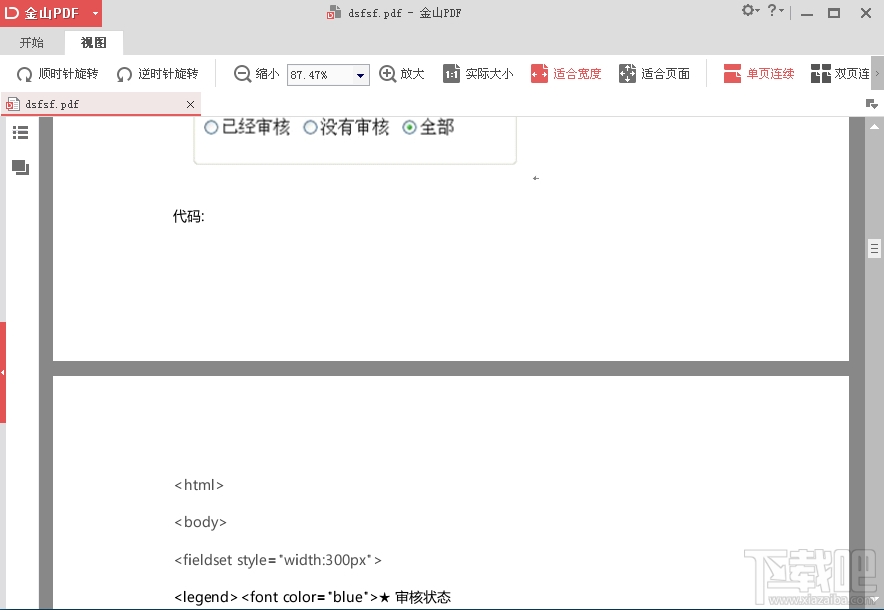Switch to the 视图 ribbon tab

93,43
